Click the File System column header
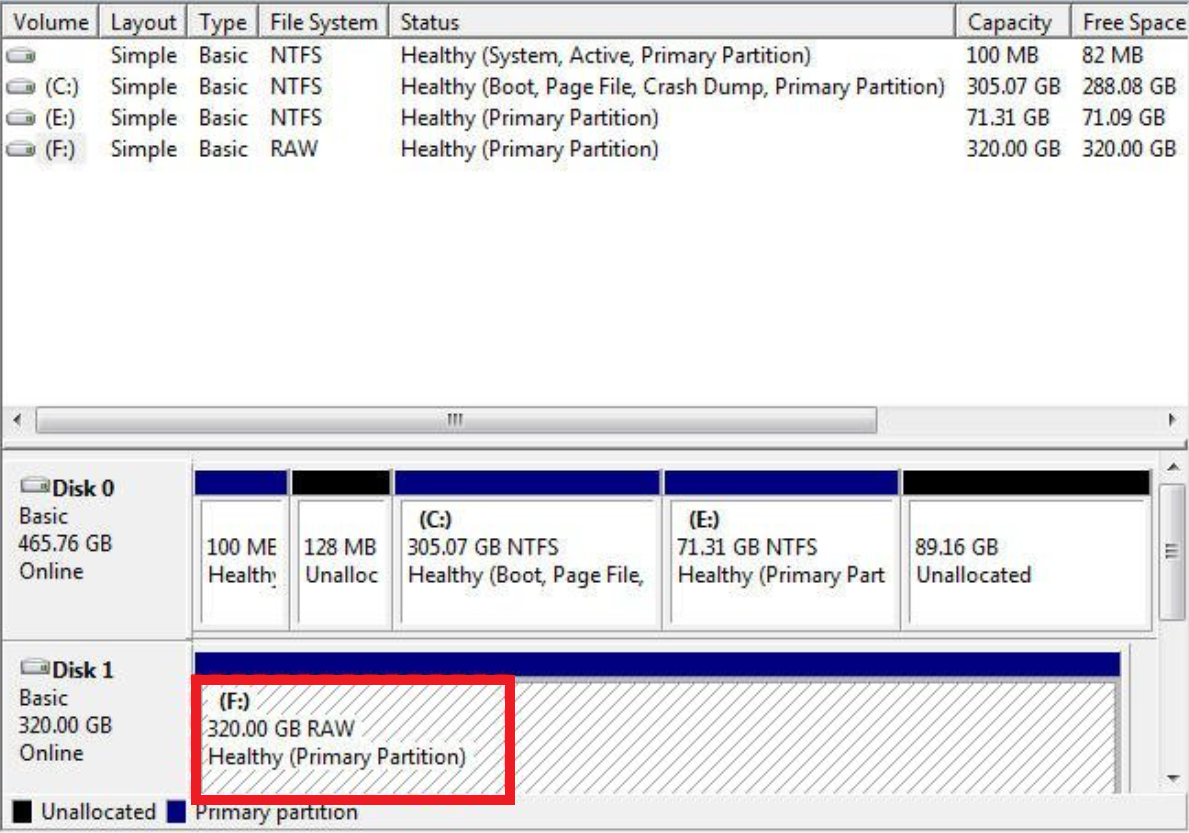 (322, 21)
